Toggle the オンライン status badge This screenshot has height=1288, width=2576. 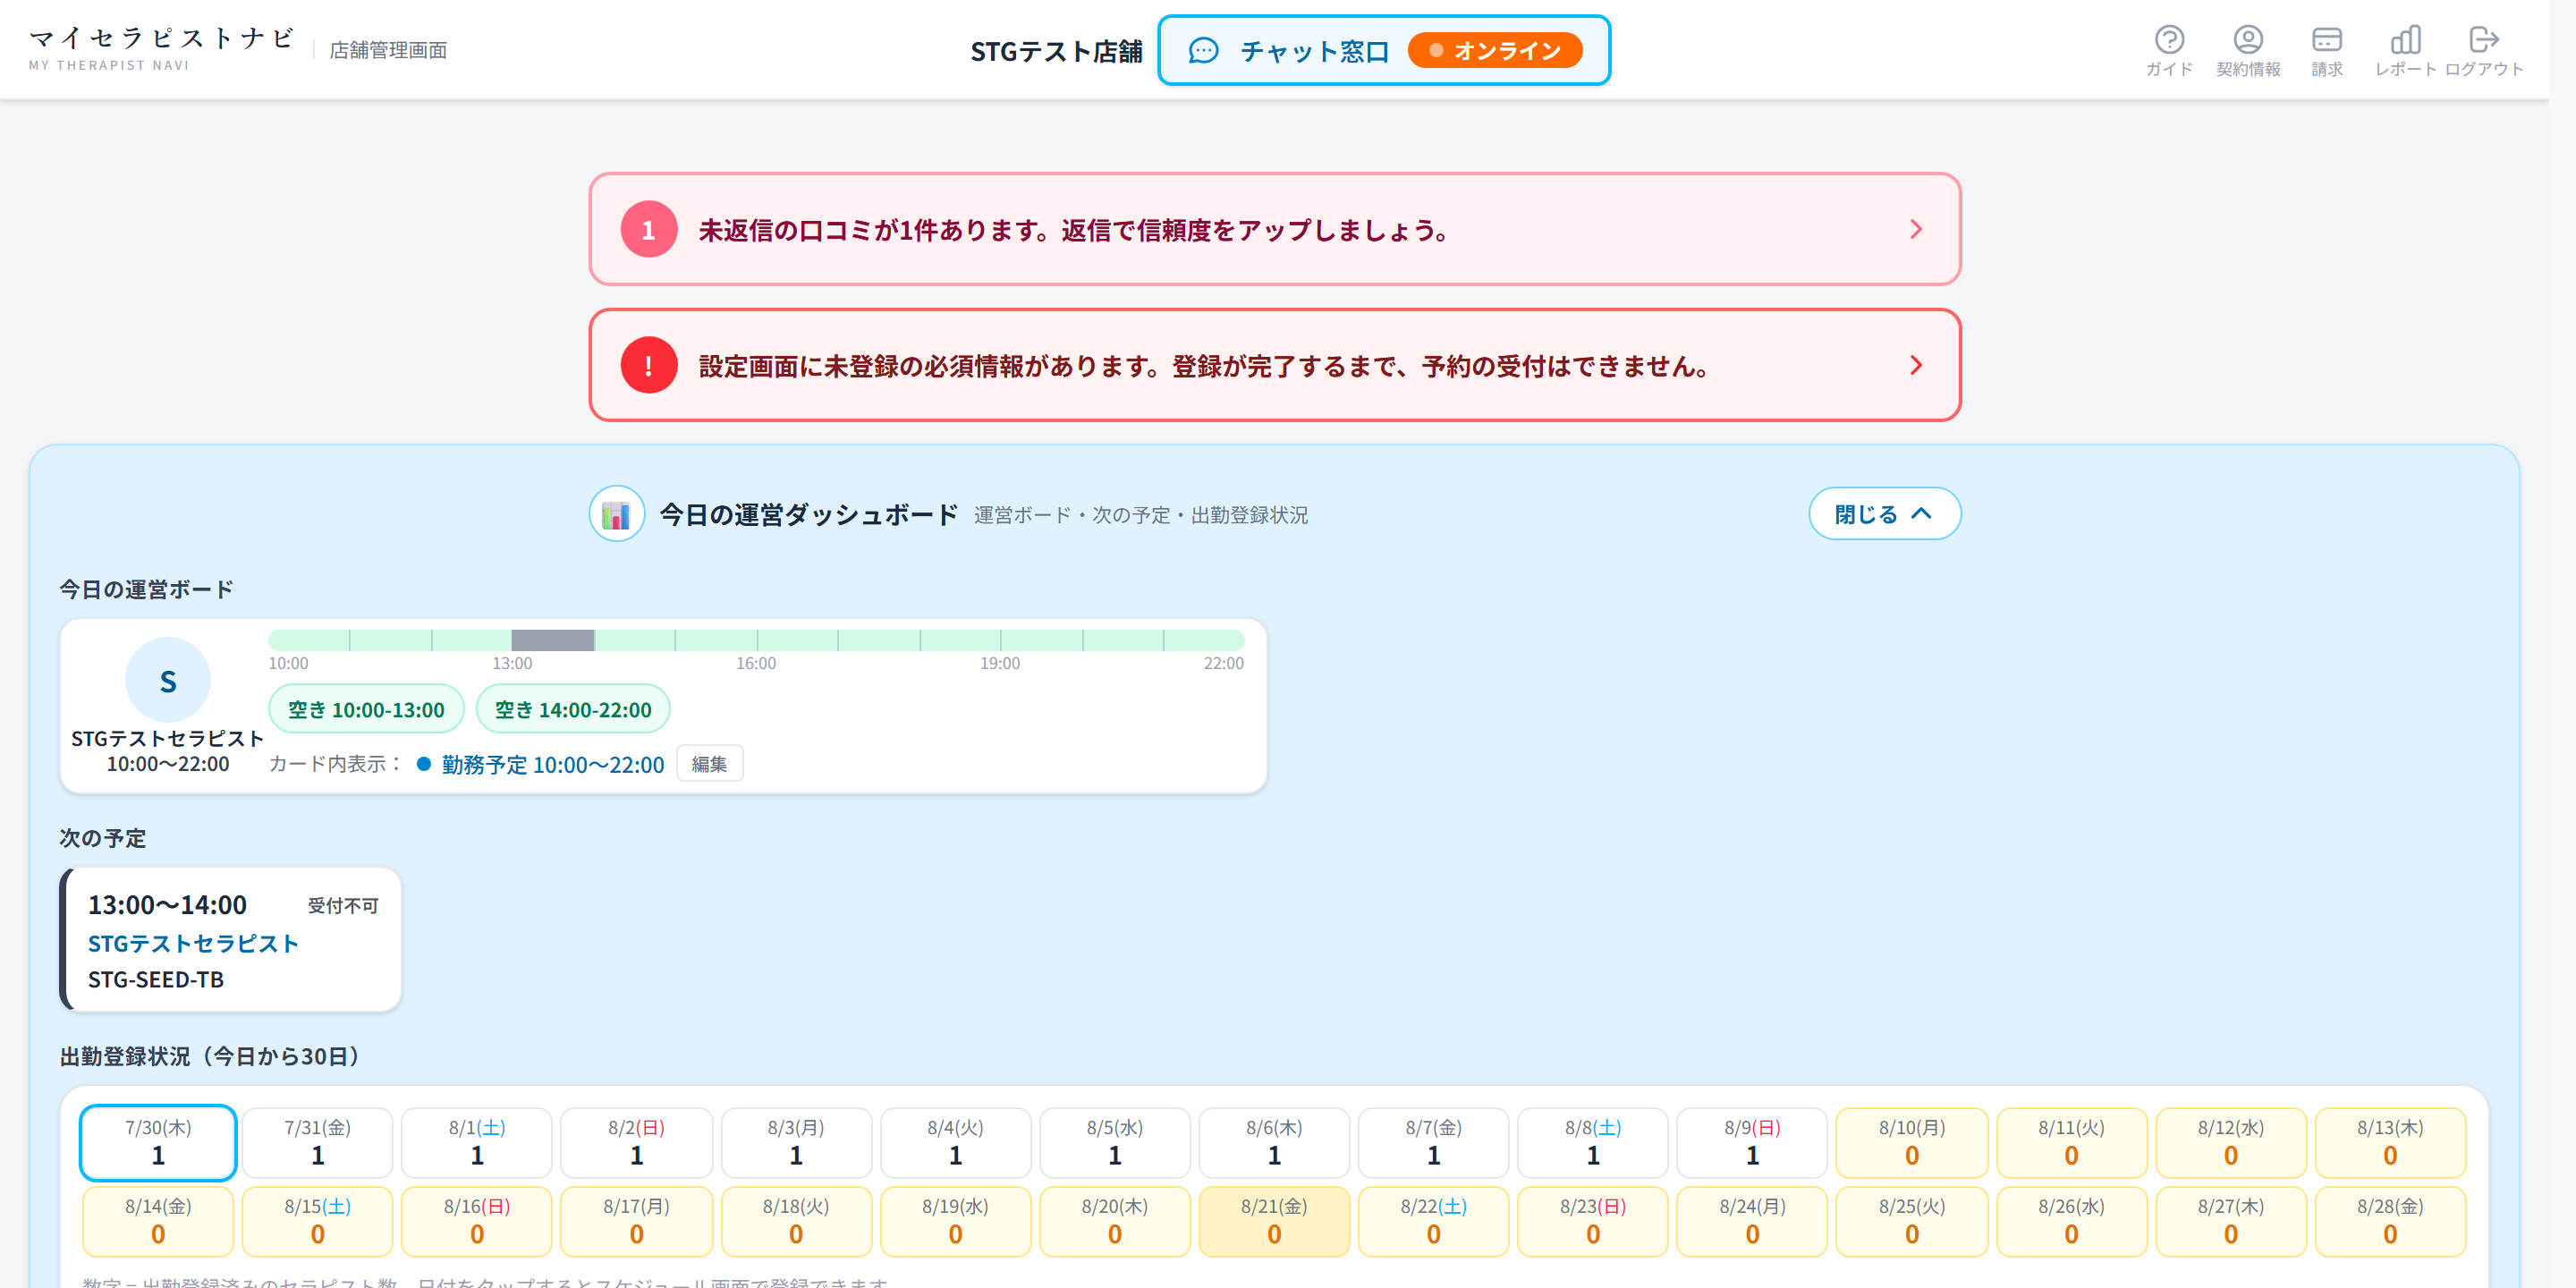[1494, 50]
